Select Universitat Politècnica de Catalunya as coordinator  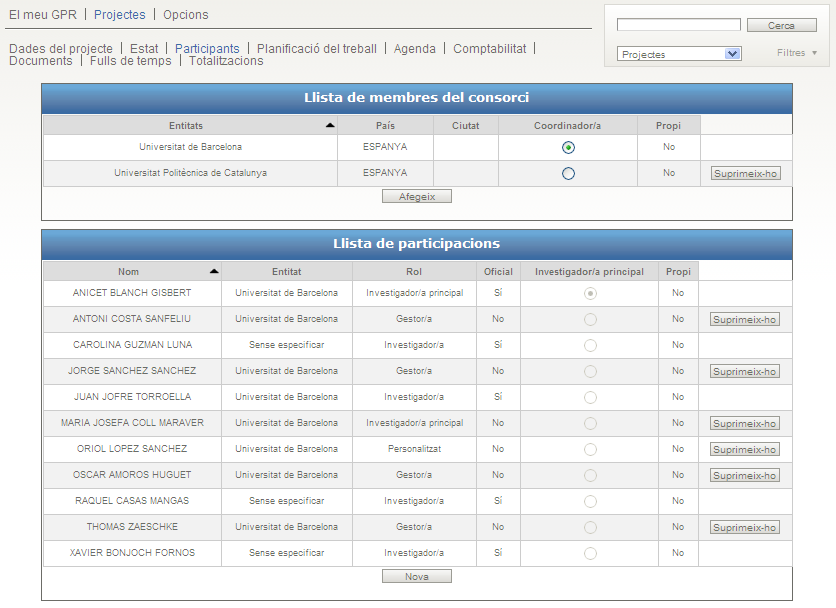(568, 173)
